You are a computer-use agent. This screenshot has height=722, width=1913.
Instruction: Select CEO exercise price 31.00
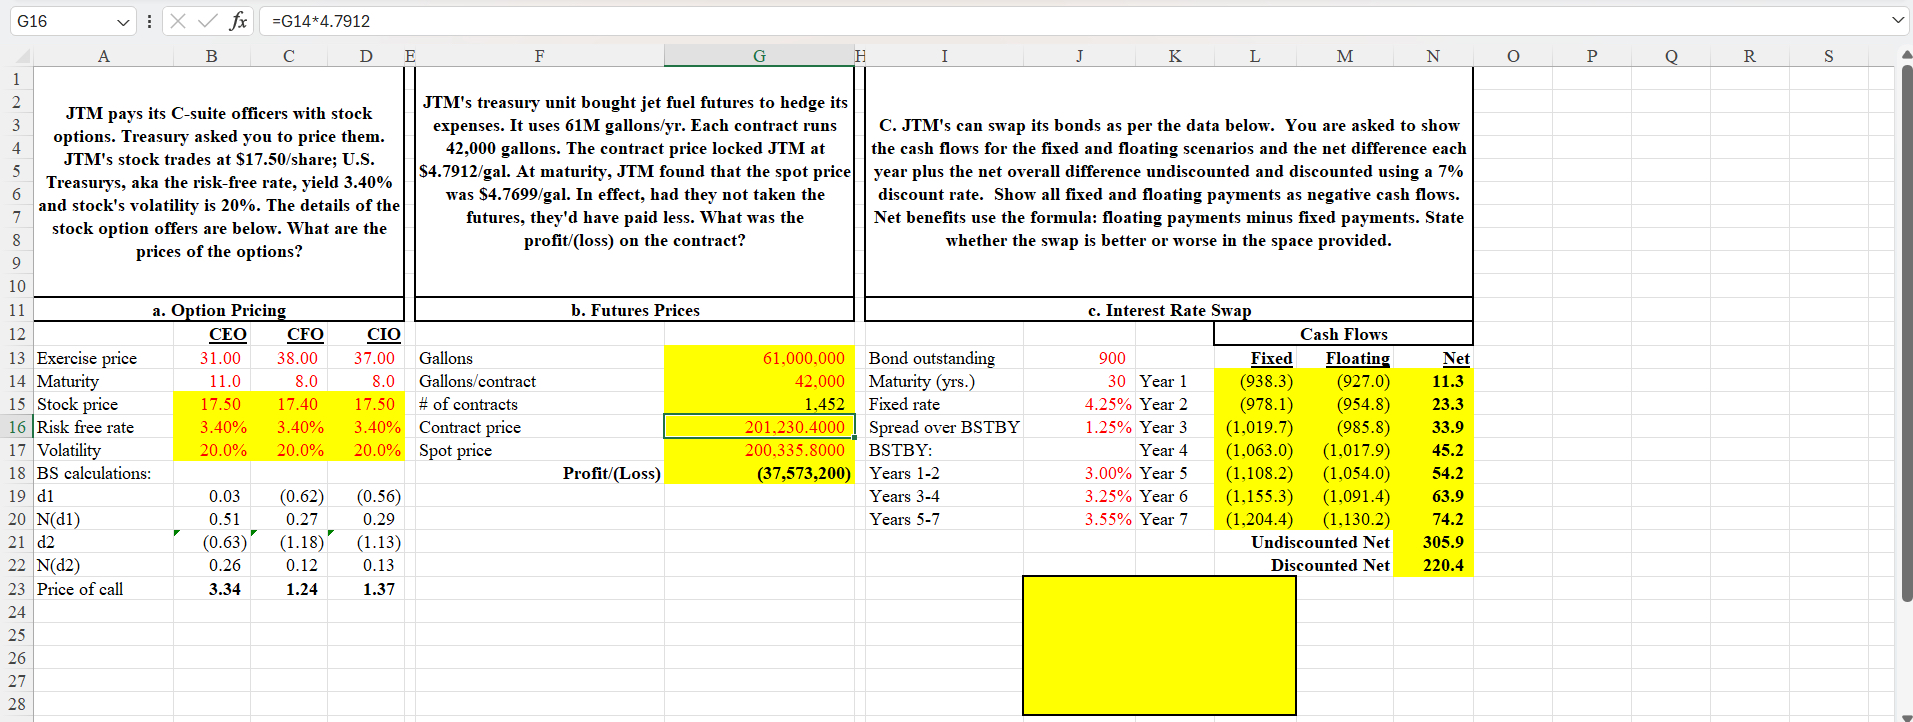[211, 358]
